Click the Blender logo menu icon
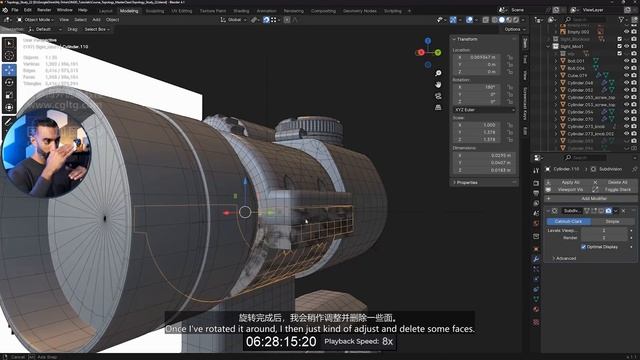Viewport: 640px width, 360px height. (5, 10)
